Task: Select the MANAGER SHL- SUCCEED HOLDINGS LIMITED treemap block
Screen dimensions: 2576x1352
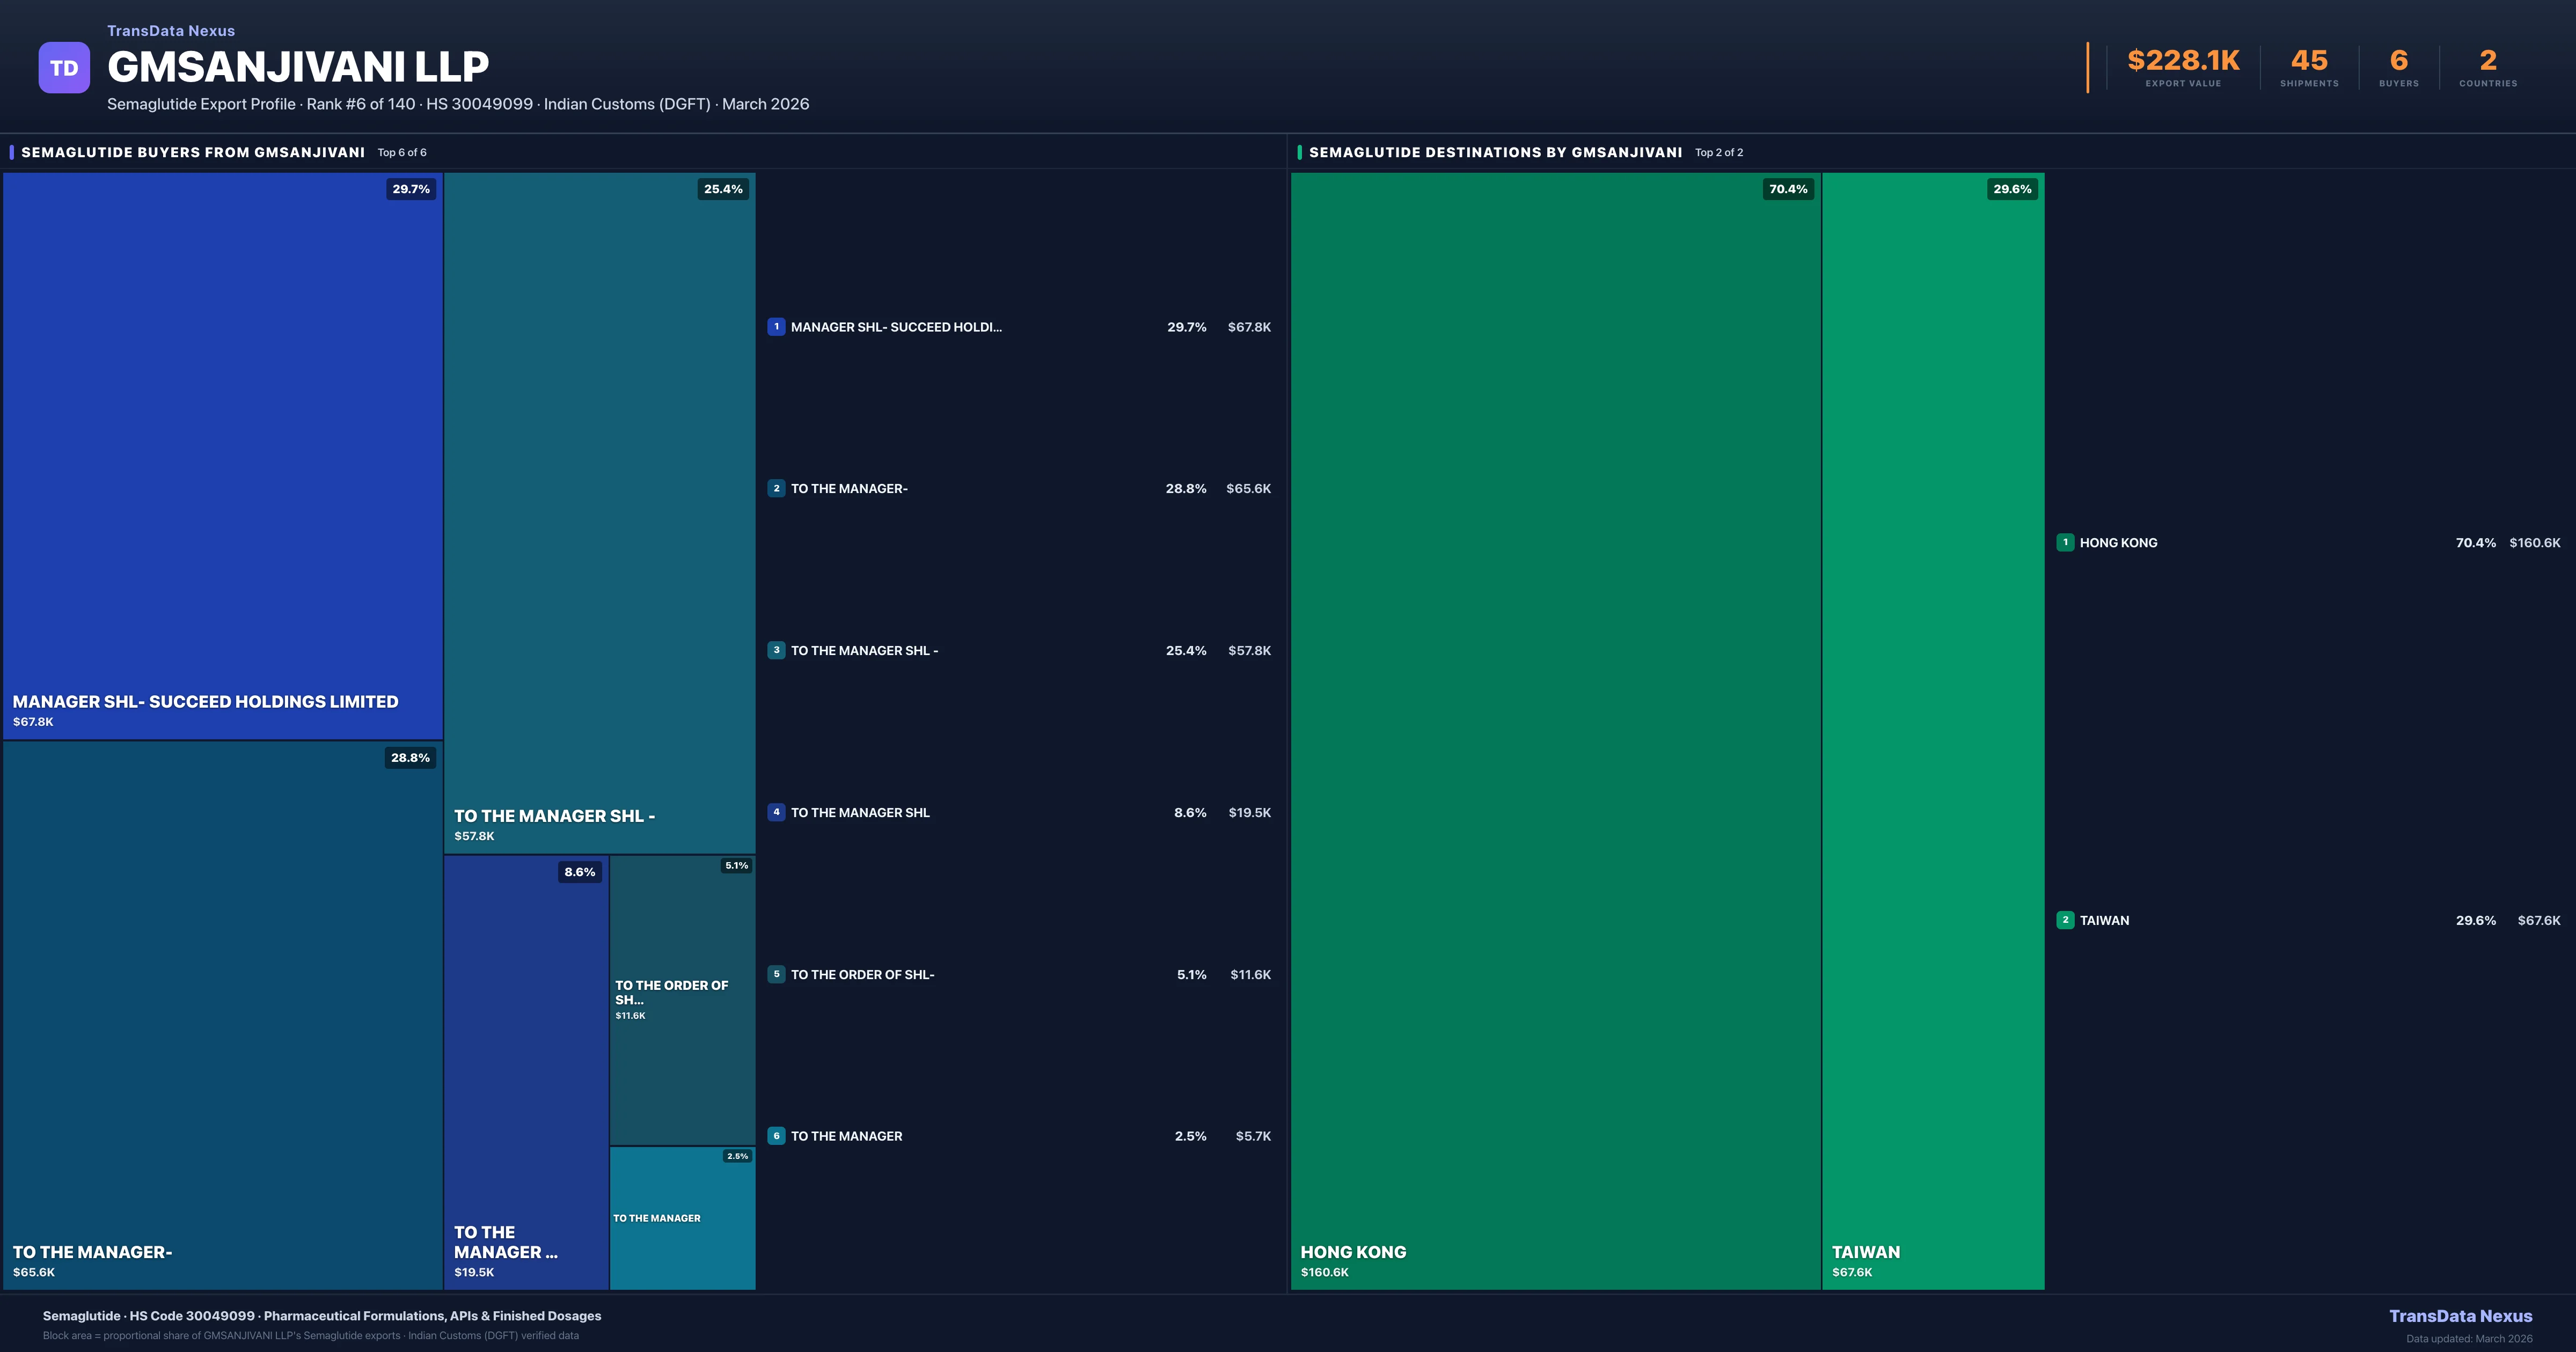Action: [x=222, y=455]
